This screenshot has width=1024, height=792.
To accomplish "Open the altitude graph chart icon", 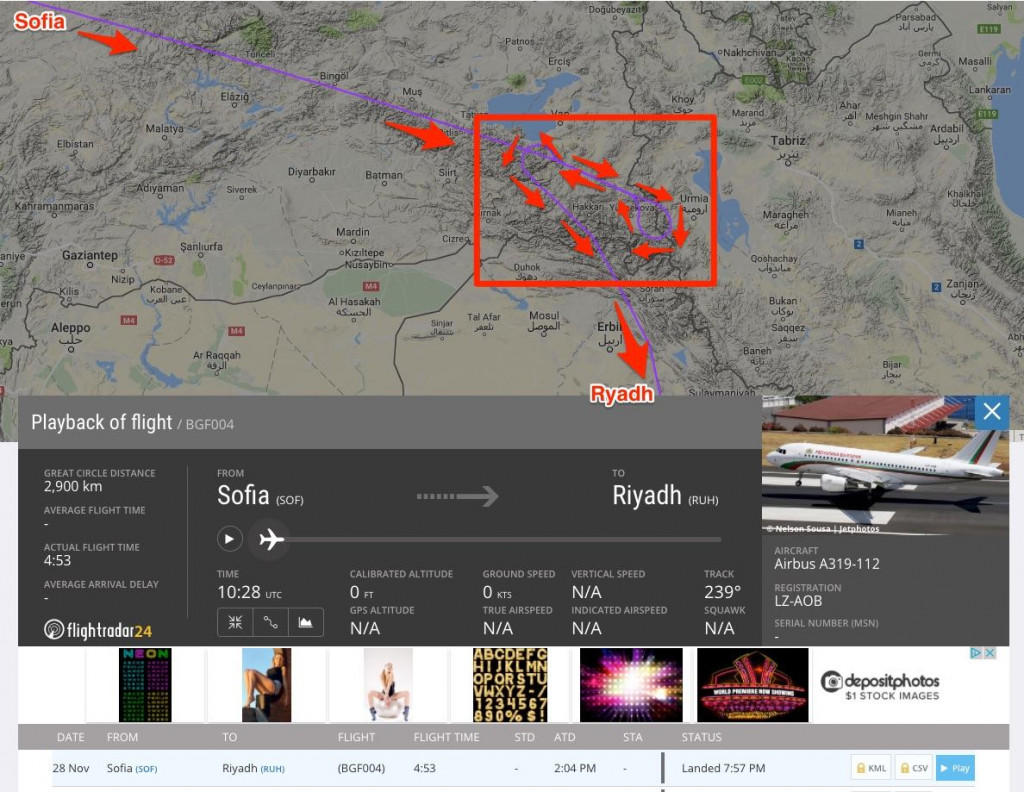I will point(306,622).
